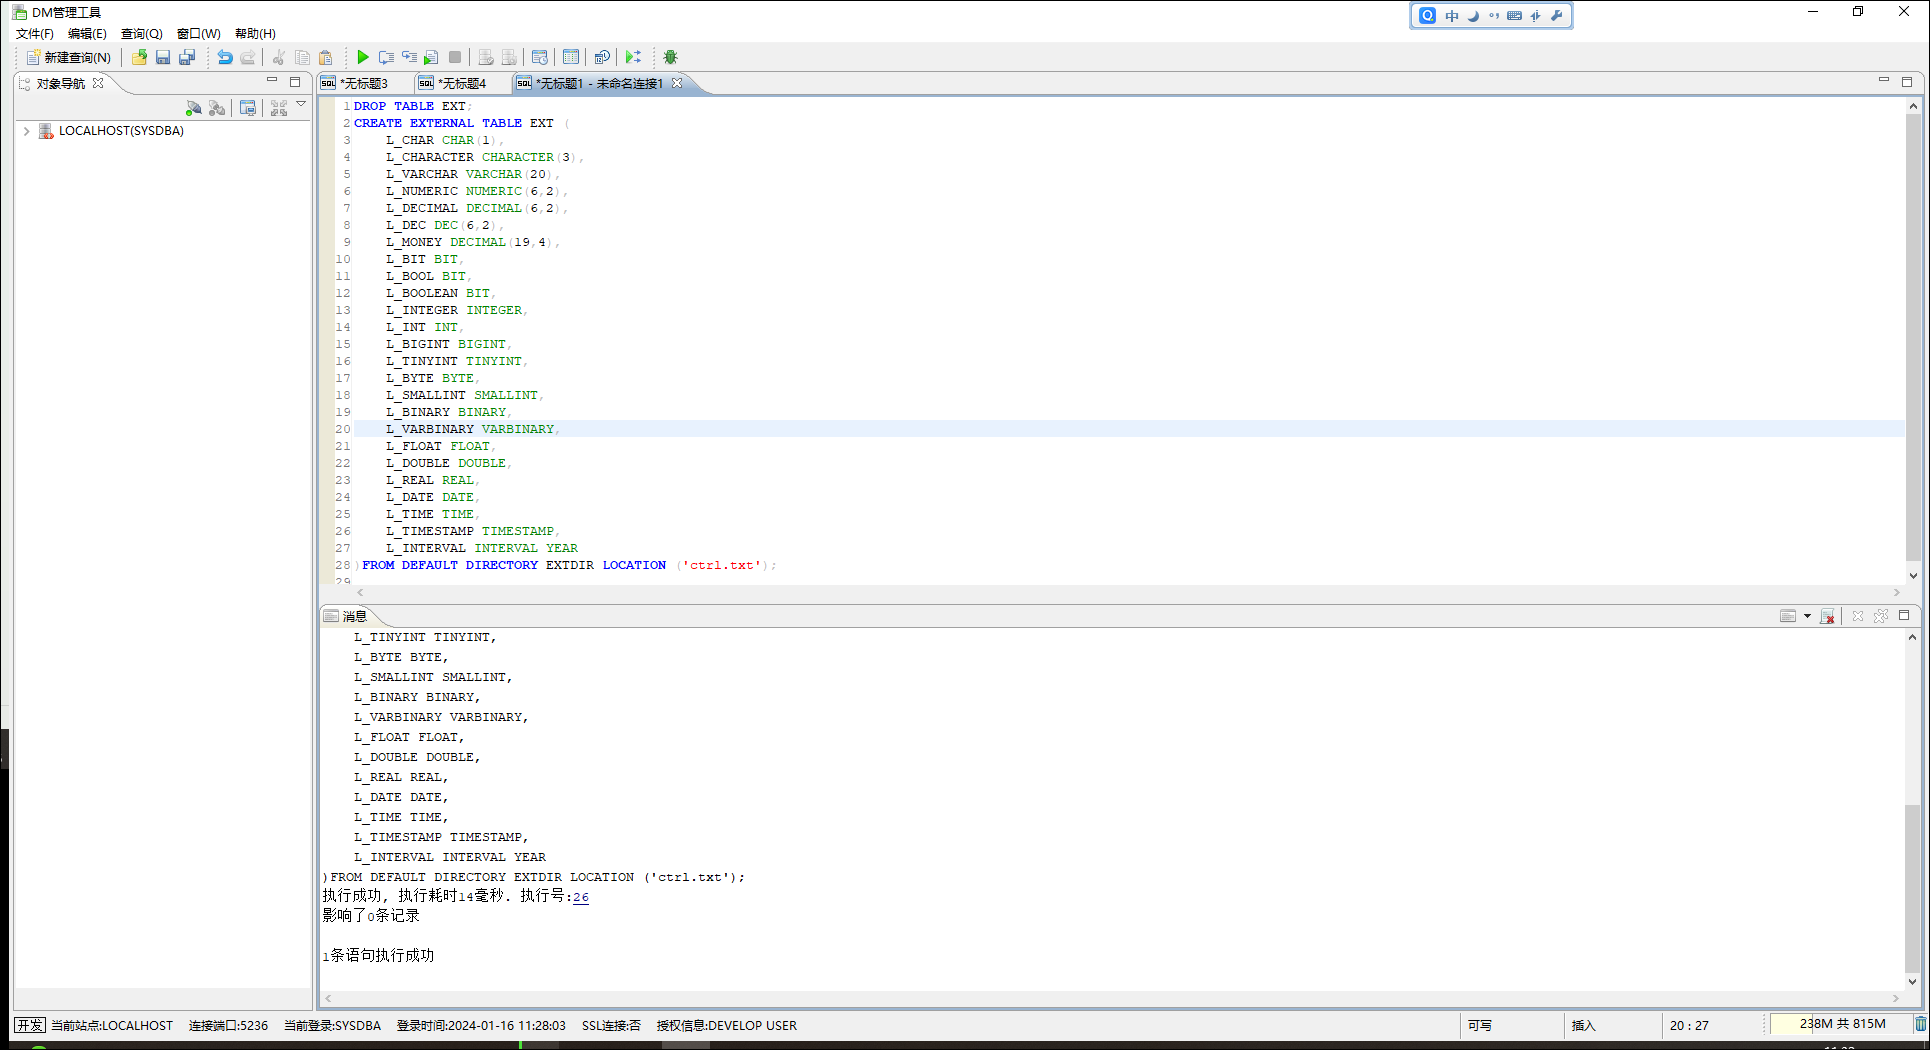Open the 文件(F) menu

click(35, 33)
